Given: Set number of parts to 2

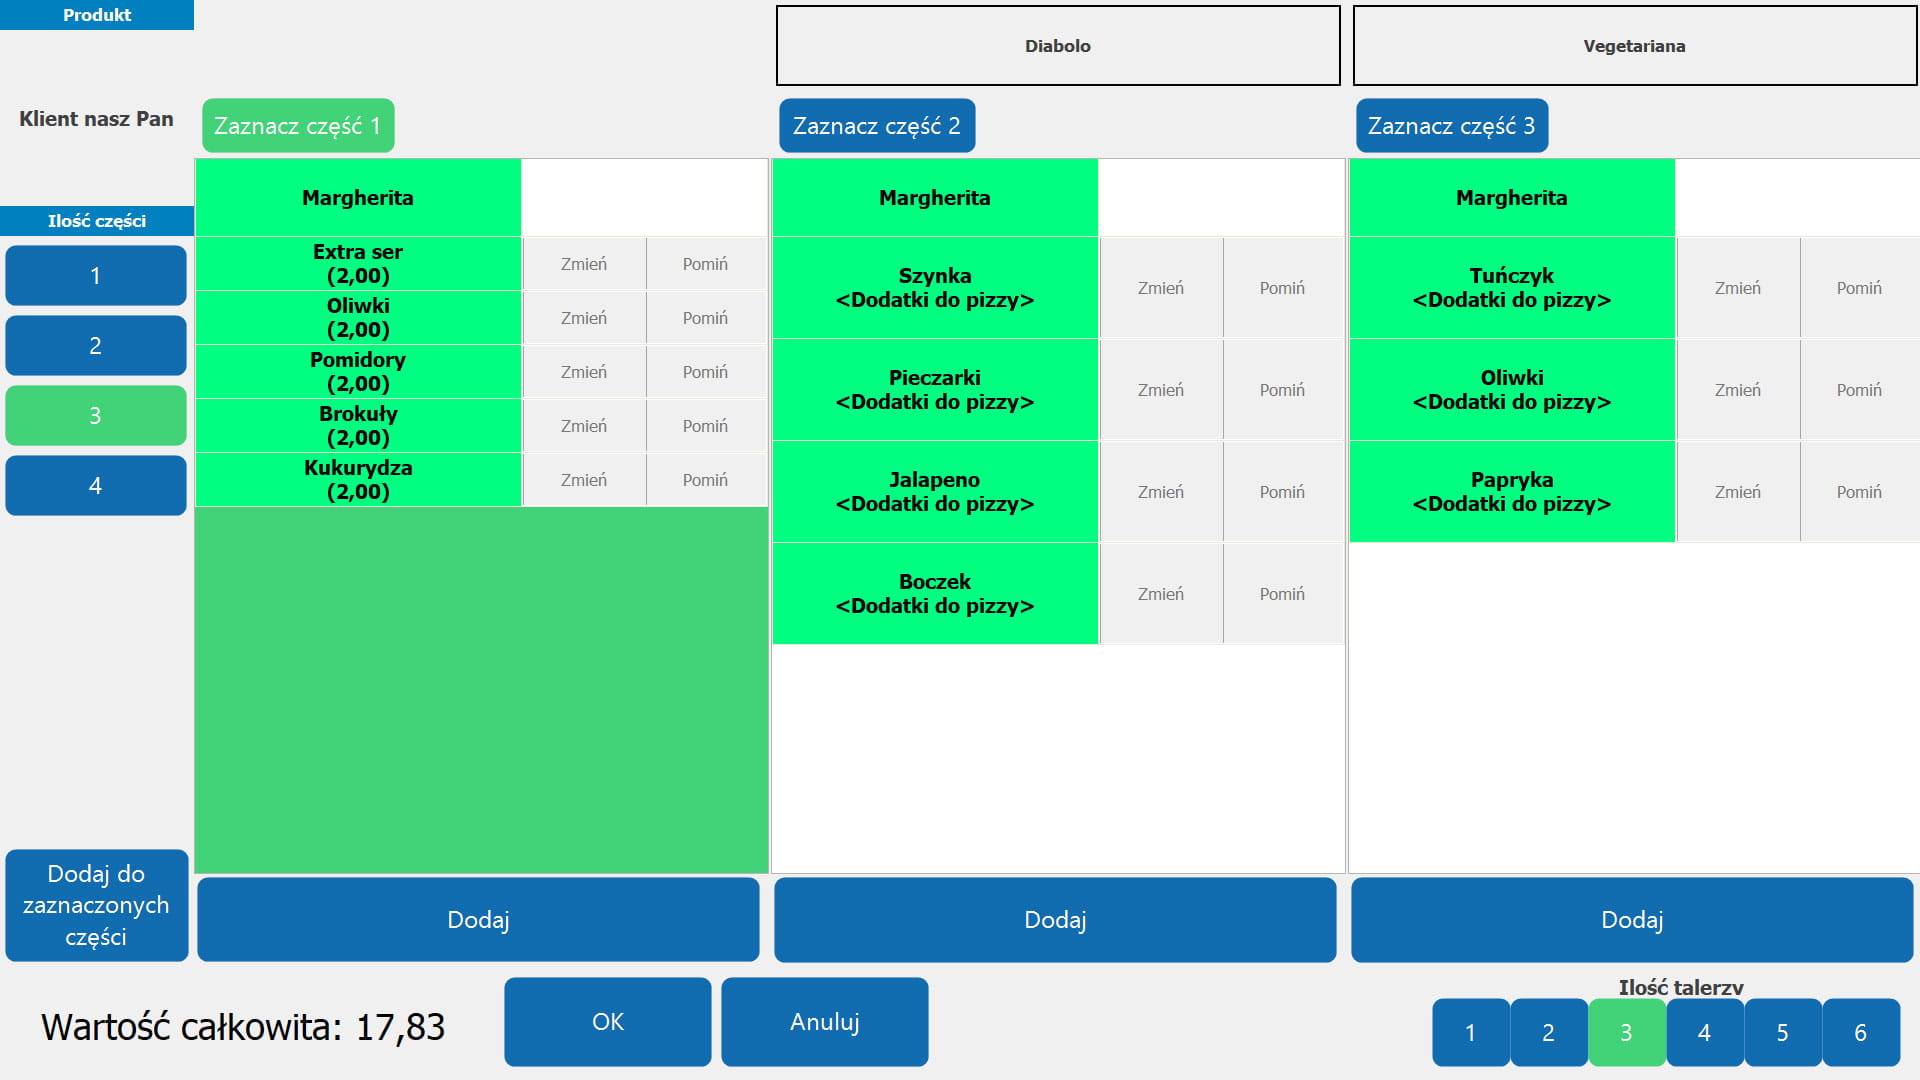Looking at the screenshot, I should pyautogui.click(x=96, y=346).
